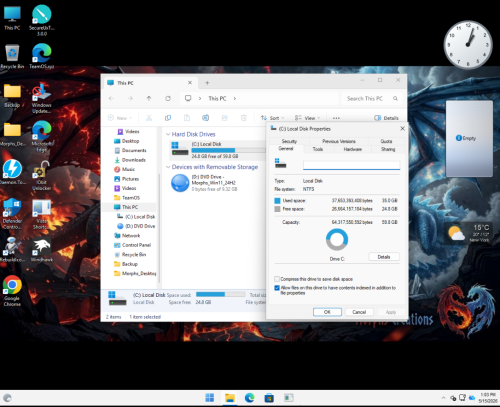This screenshot has width=500, height=407.
Task: Launch the Microsoft Edge desktop shortcut
Action: click(x=42, y=137)
